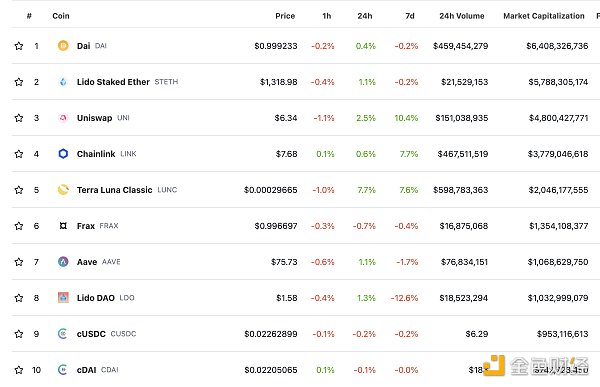The width and height of the screenshot is (600, 387).
Task: Click the cDAI logo icon
Action: (x=63, y=370)
